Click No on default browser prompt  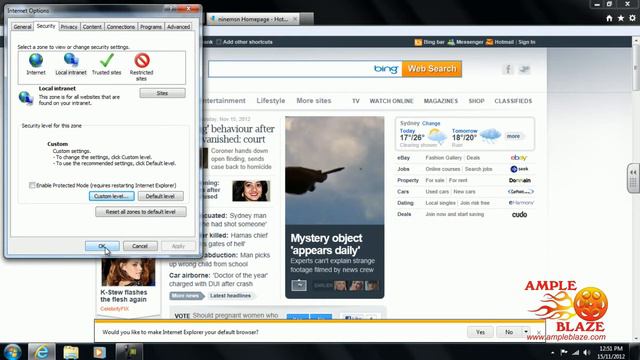[x=509, y=332]
